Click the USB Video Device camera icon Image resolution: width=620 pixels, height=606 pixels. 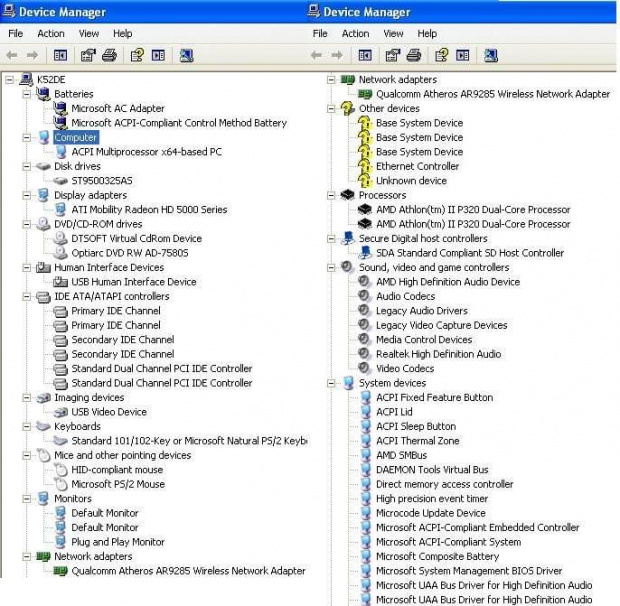(60, 412)
